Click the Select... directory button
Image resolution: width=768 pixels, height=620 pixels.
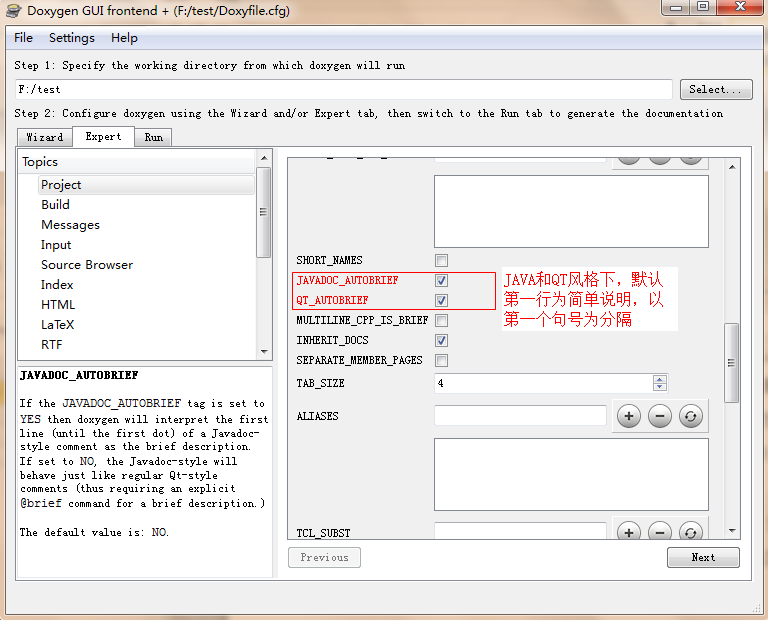(x=716, y=89)
